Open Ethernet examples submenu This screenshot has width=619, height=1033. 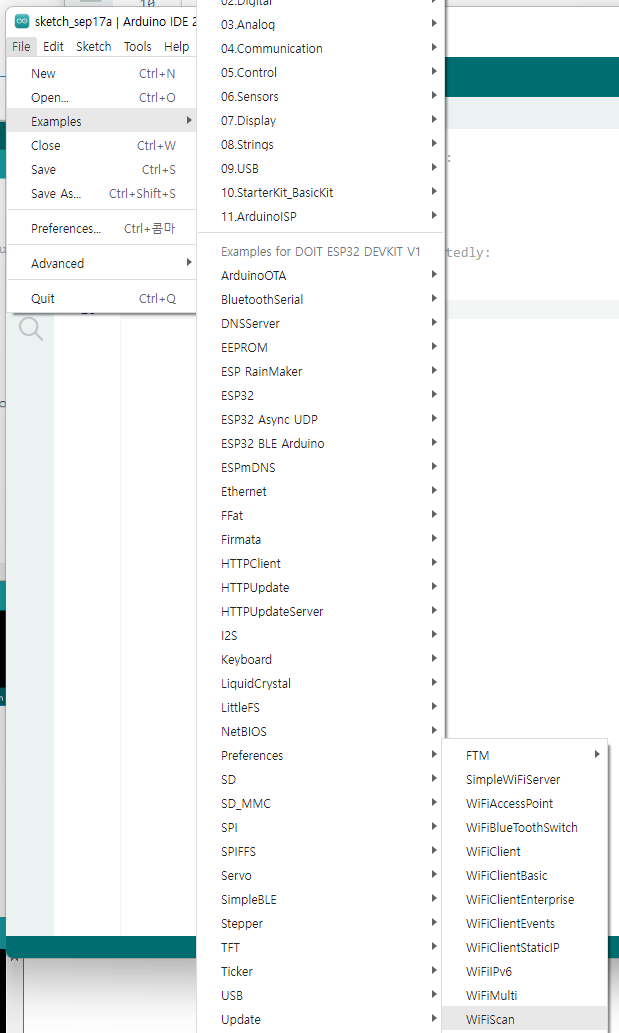pos(321,491)
